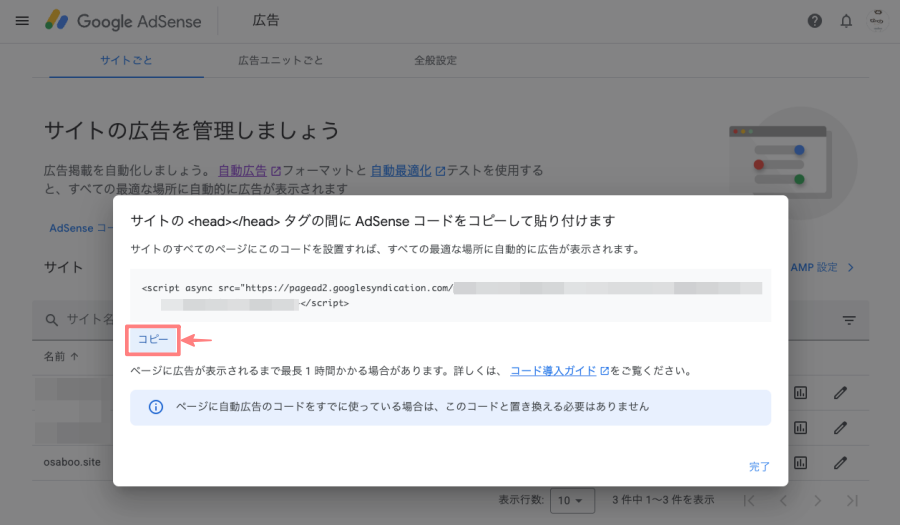Click the 3 件中 1〜3 件を表示 text

(x=663, y=500)
